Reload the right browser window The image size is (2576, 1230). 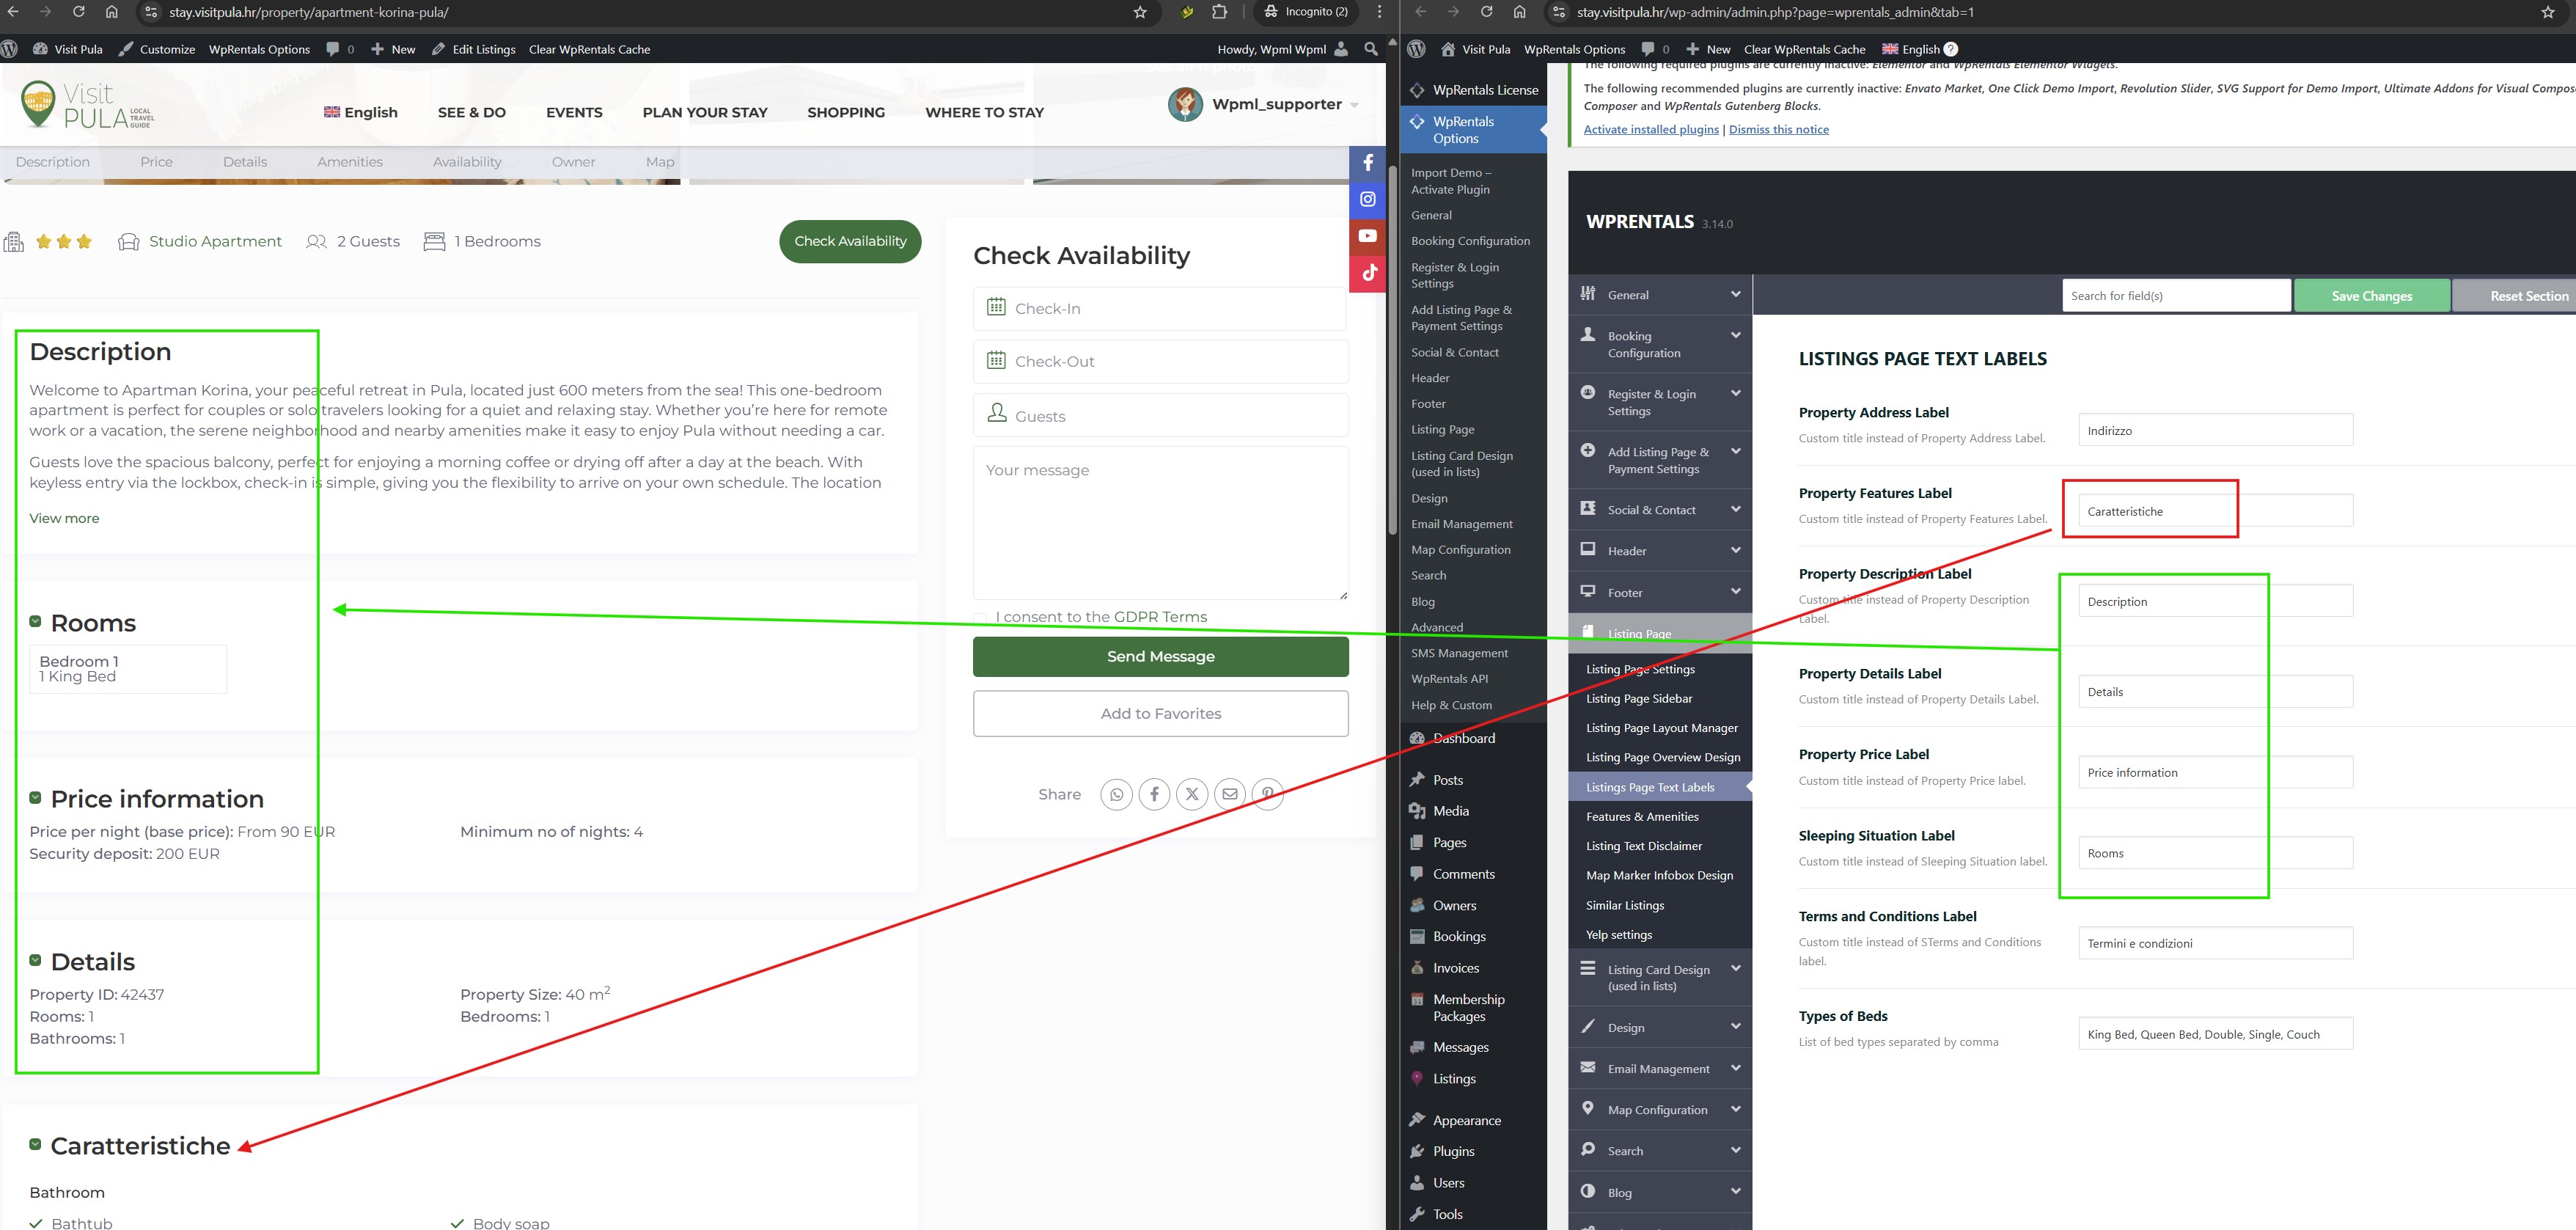pyautogui.click(x=1486, y=12)
